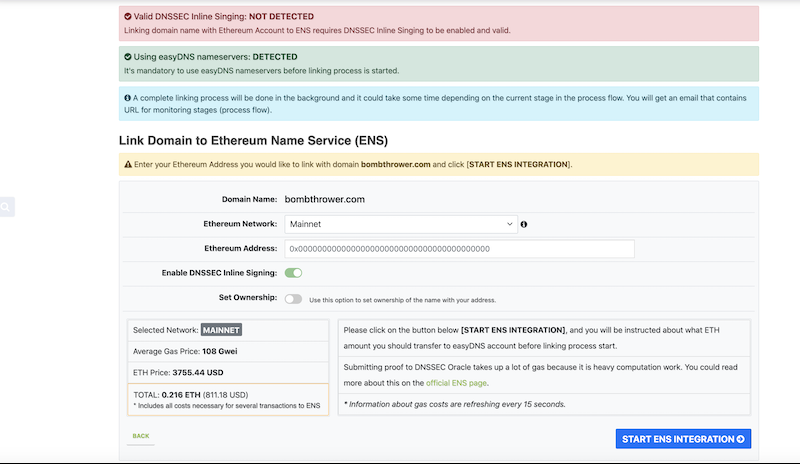Click the Average Gas Price 108 Gwei row
The height and width of the screenshot is (464, 800).
coord(228,351)
